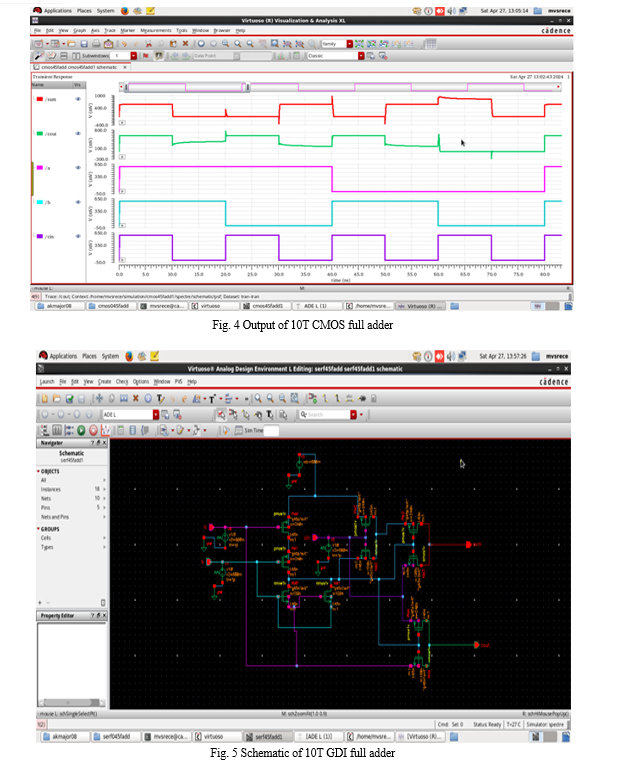The image size is (624, 765).
Task: Collapse the GROUPS section in Navigator
Action: click(39, 529)
